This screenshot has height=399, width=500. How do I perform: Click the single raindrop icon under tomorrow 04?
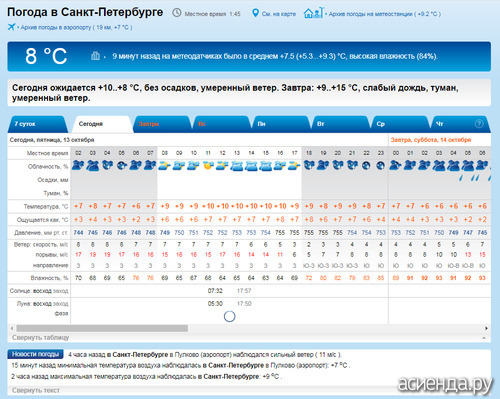461,178
